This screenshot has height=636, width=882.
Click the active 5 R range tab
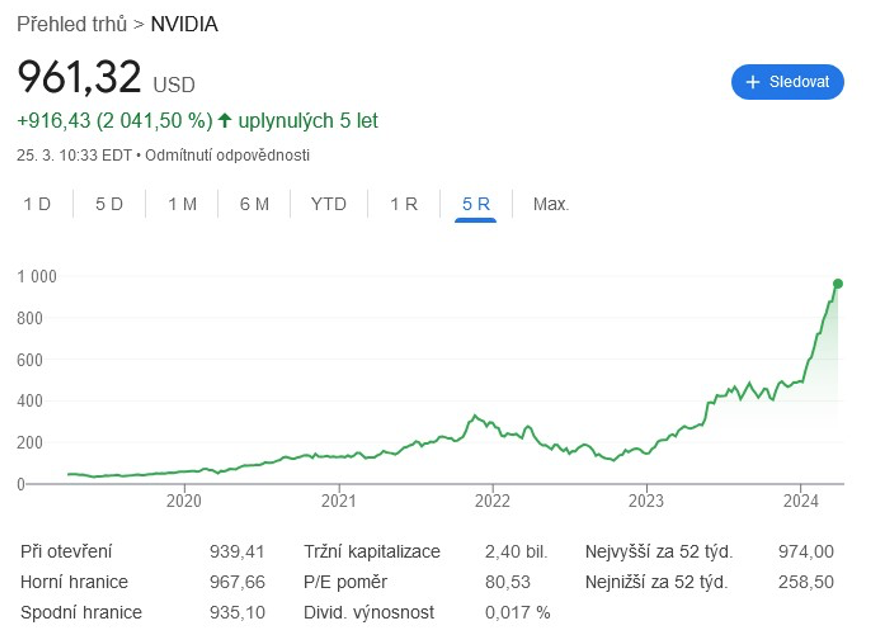(476, 204)
